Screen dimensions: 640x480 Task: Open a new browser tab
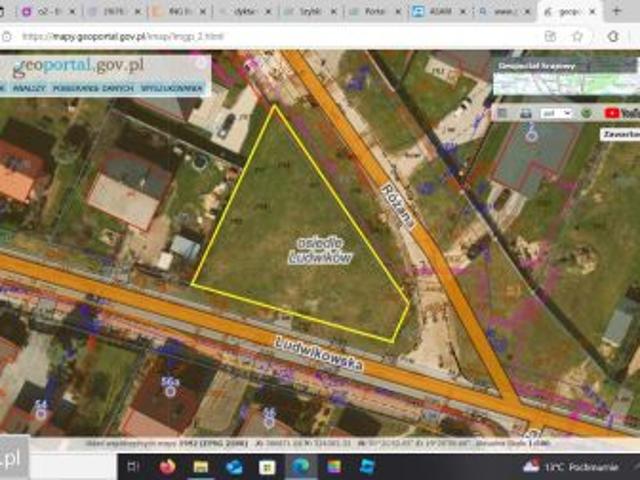coord(615,12)
